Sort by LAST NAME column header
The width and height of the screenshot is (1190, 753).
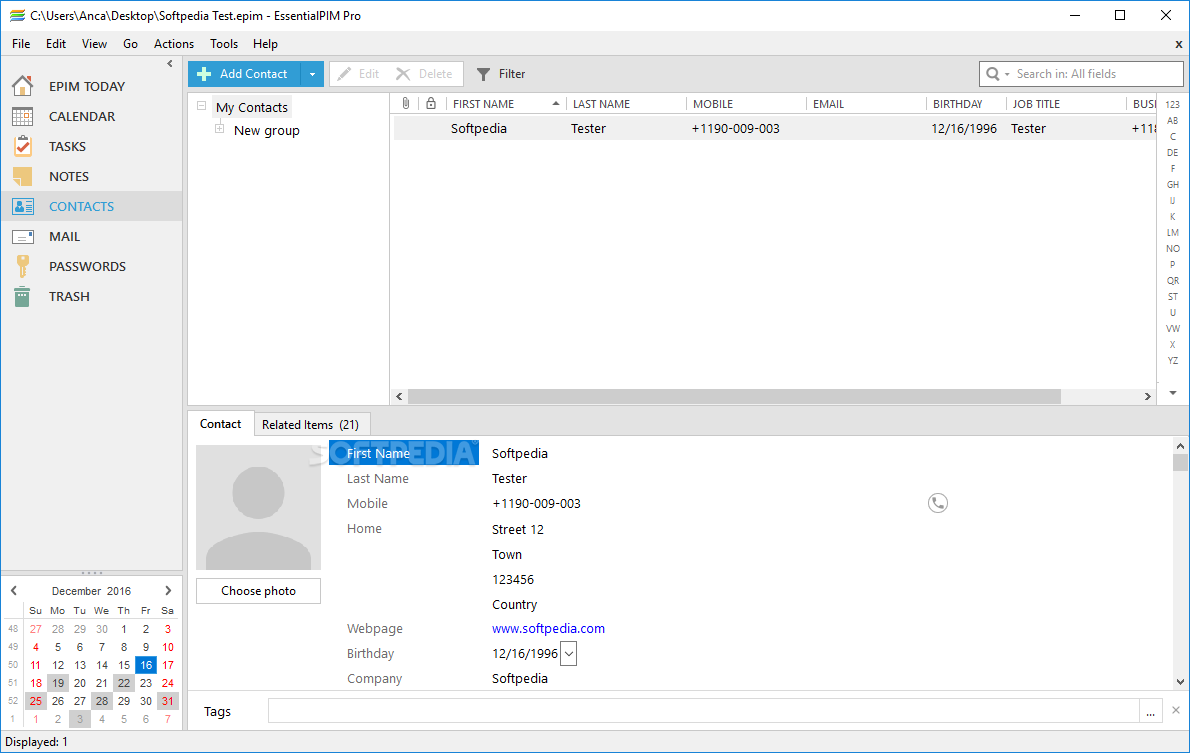tap(625, 104)
